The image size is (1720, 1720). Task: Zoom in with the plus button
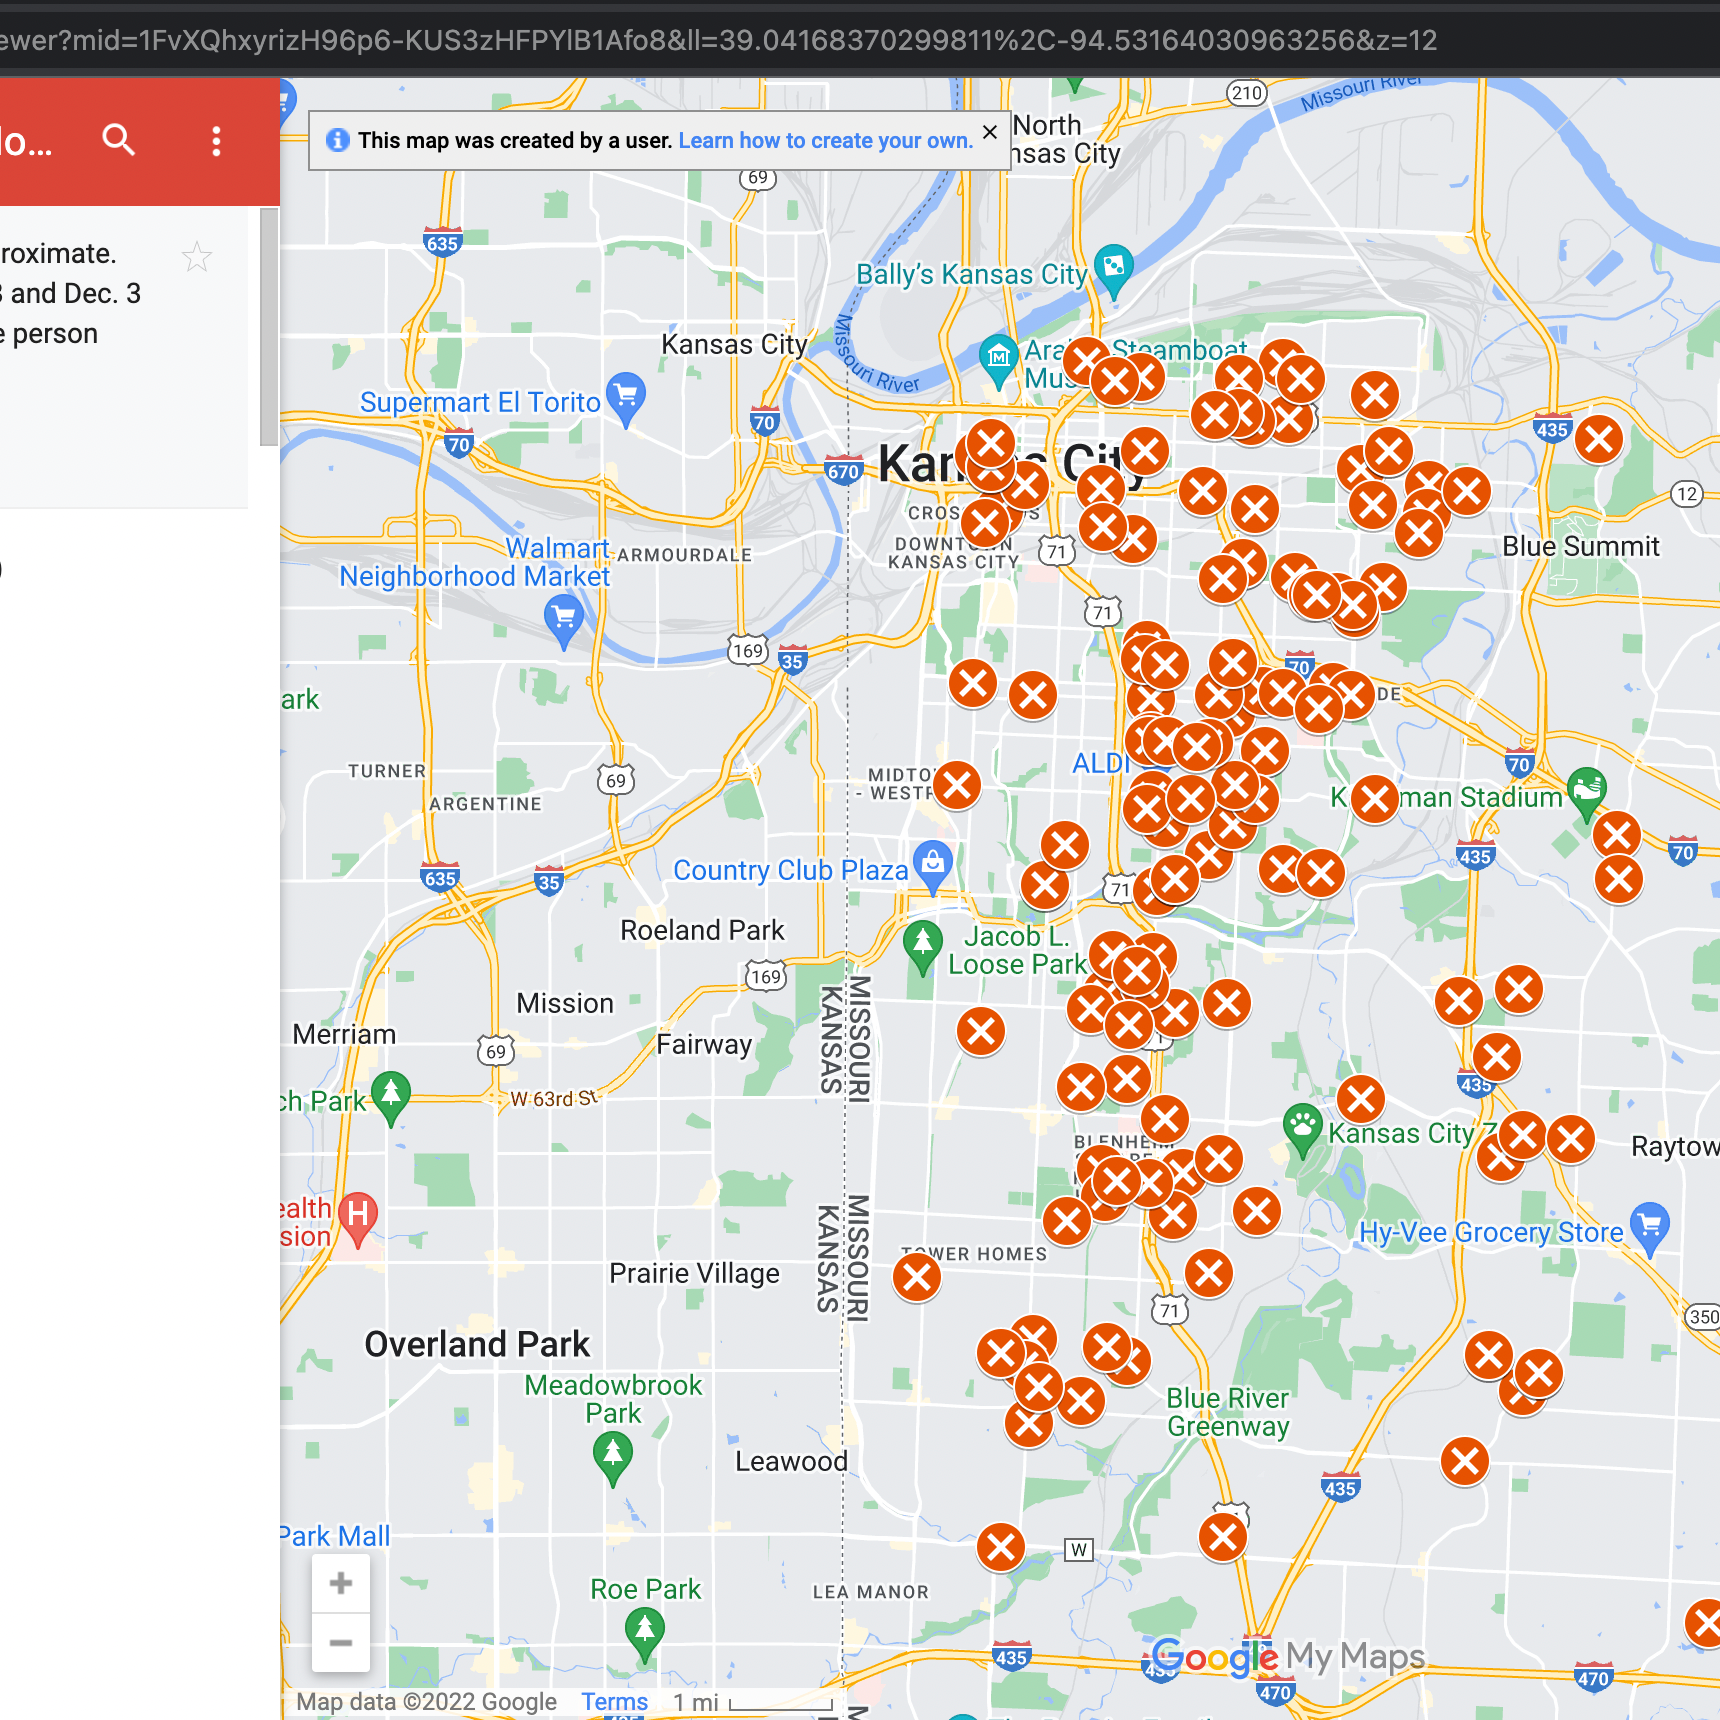click(x=341, y=1583)
